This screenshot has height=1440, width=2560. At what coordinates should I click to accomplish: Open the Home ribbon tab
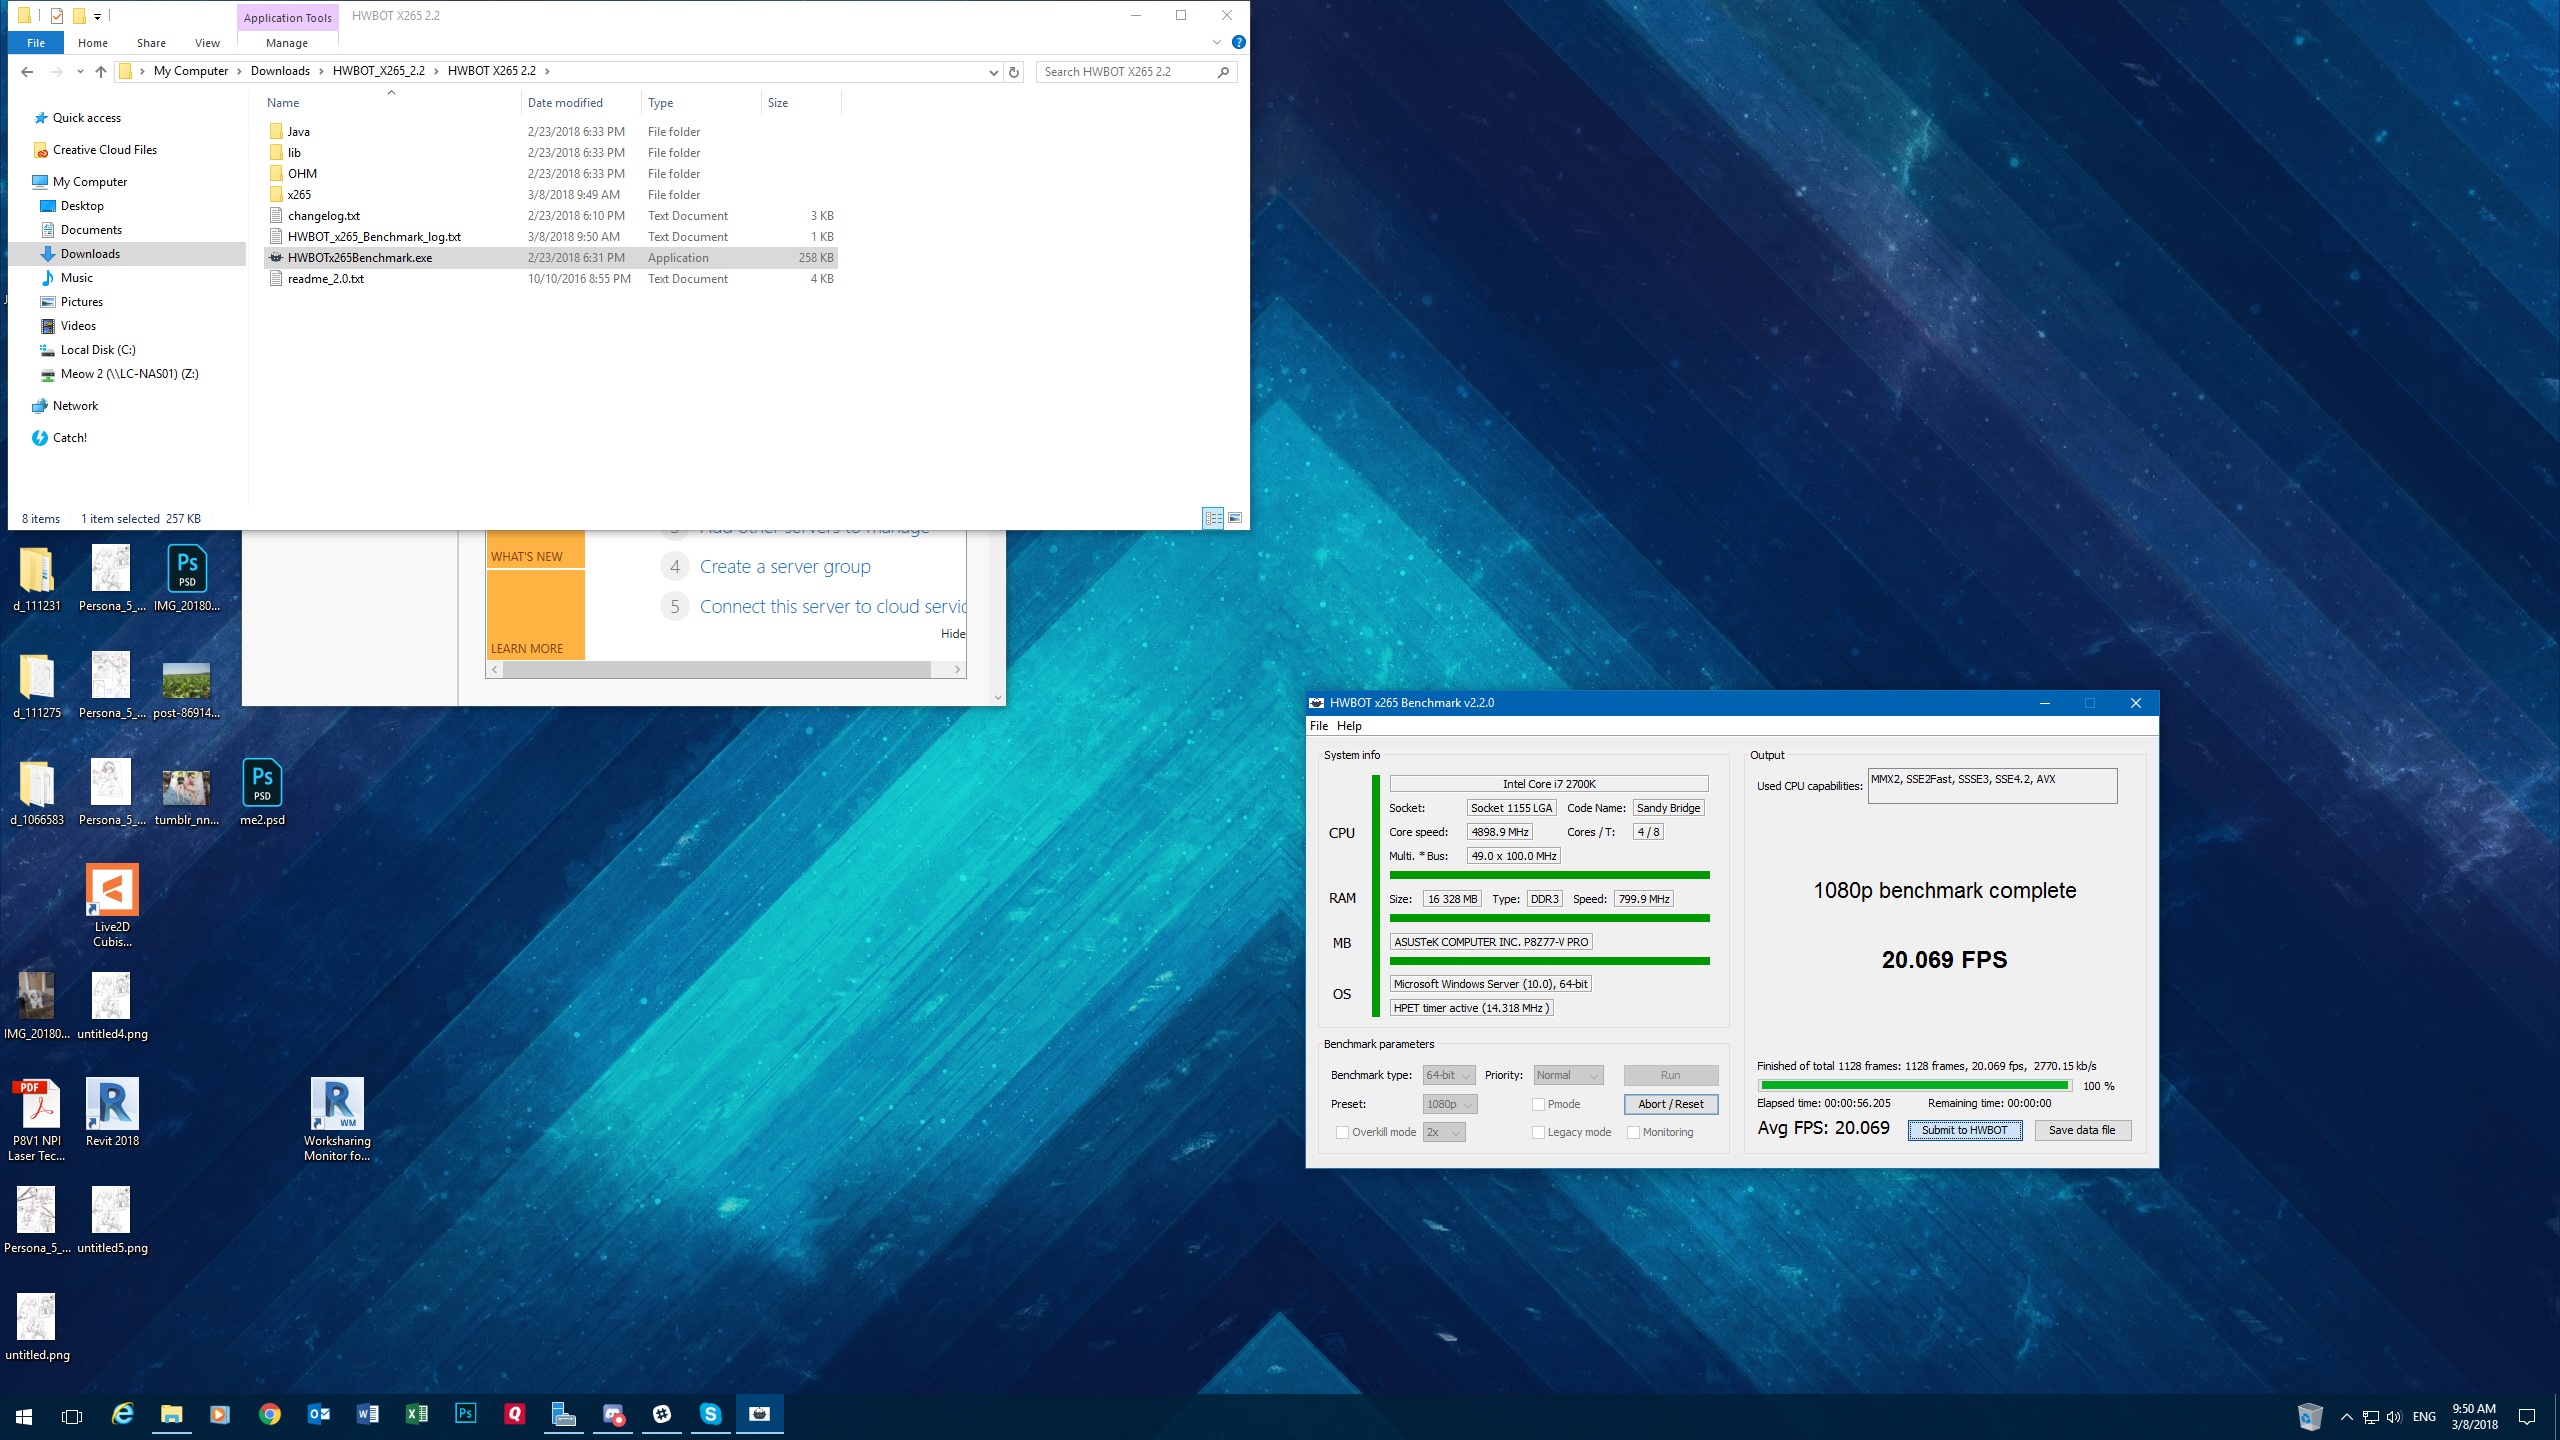point(93,43)
